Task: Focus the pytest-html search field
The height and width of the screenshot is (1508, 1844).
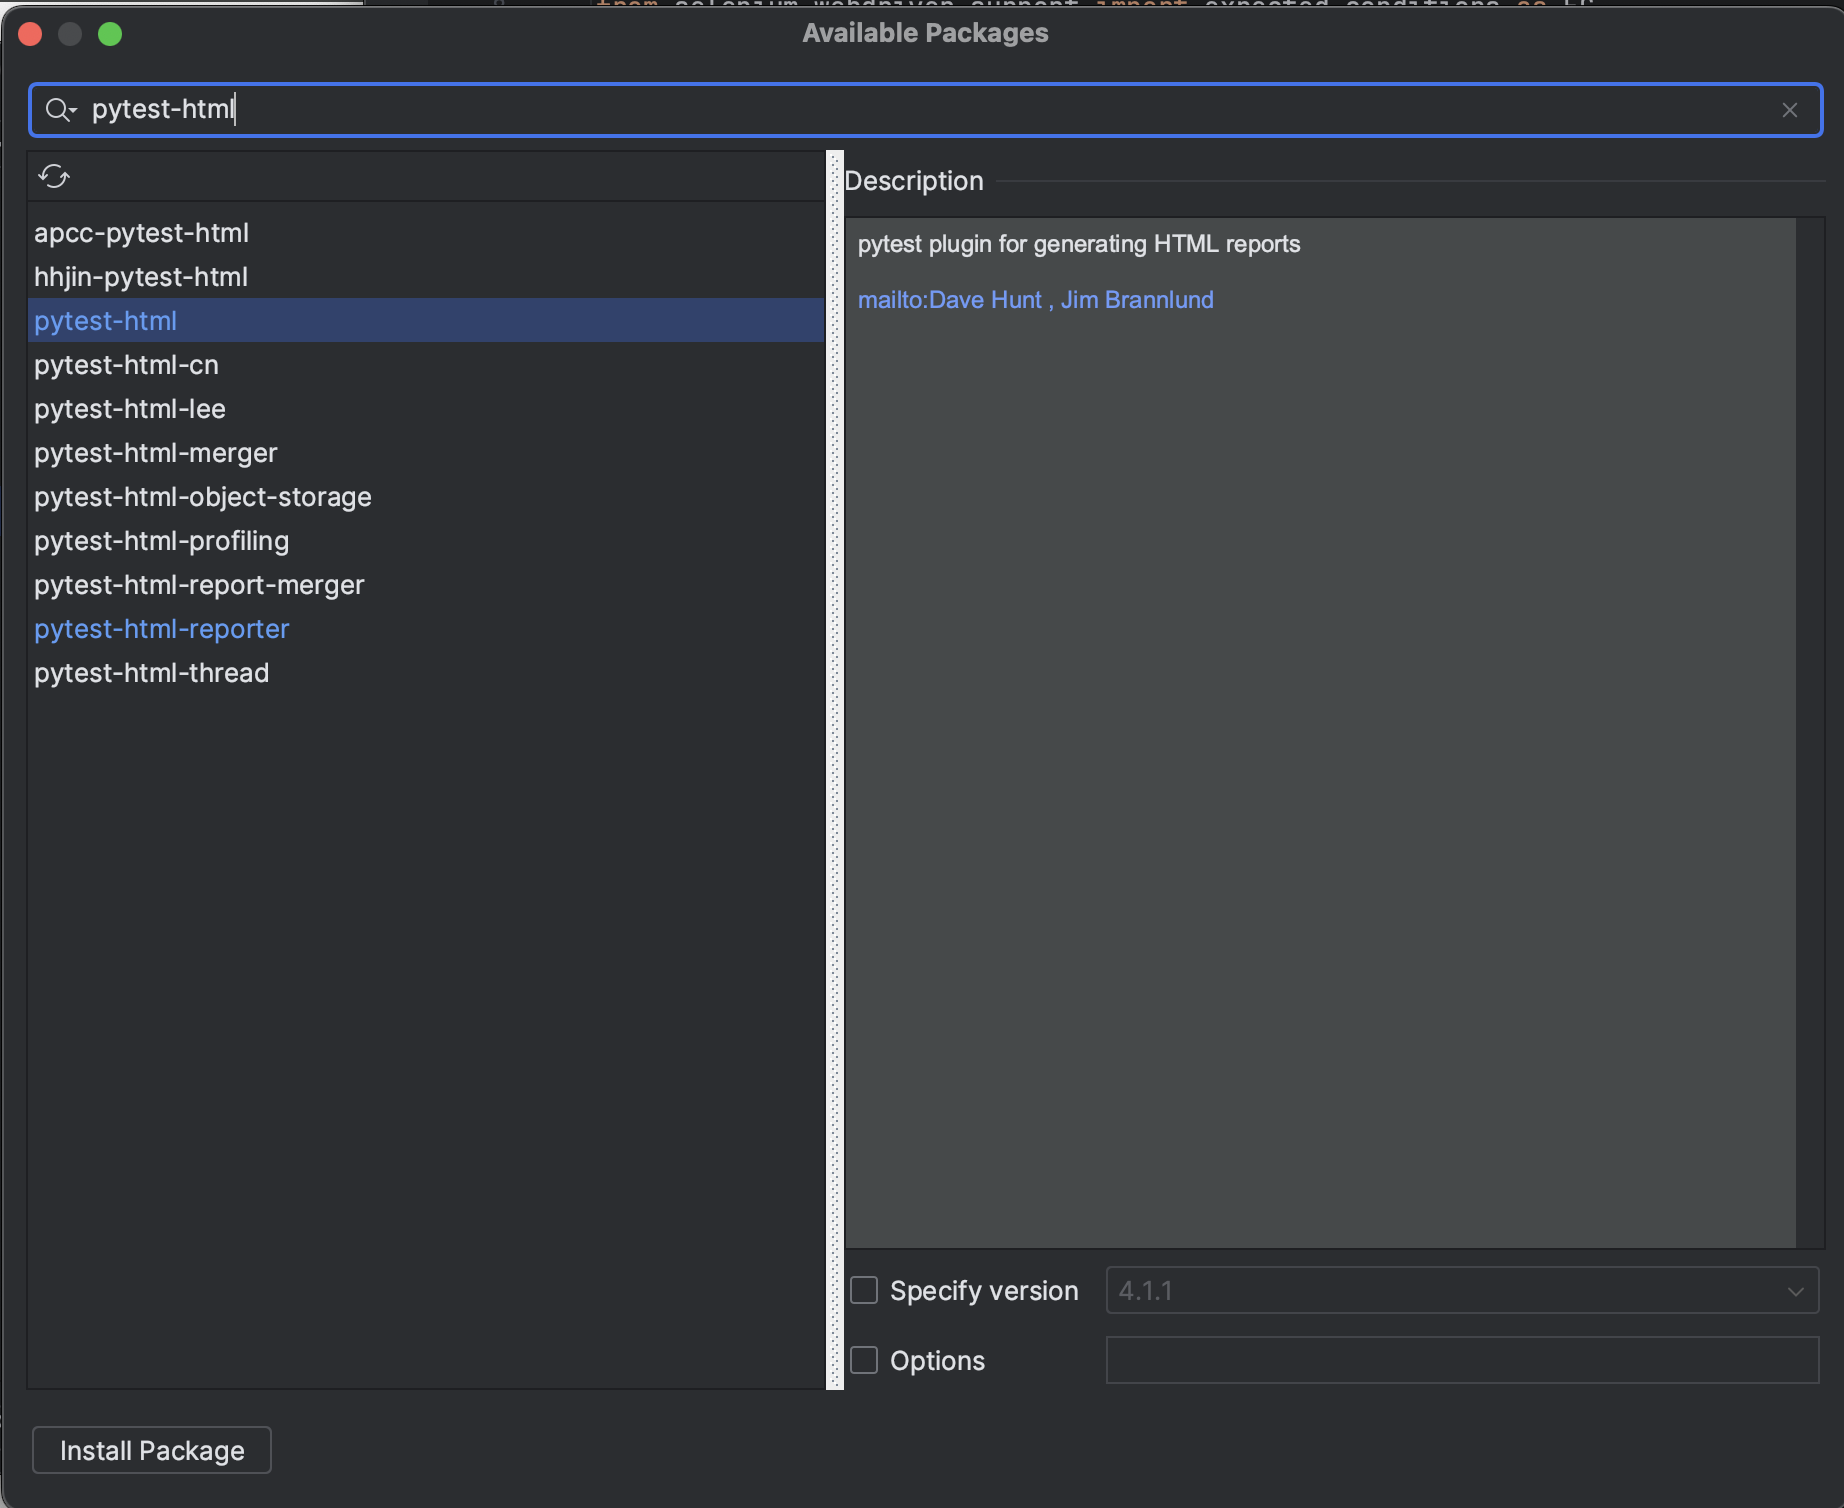Action: 926,110
